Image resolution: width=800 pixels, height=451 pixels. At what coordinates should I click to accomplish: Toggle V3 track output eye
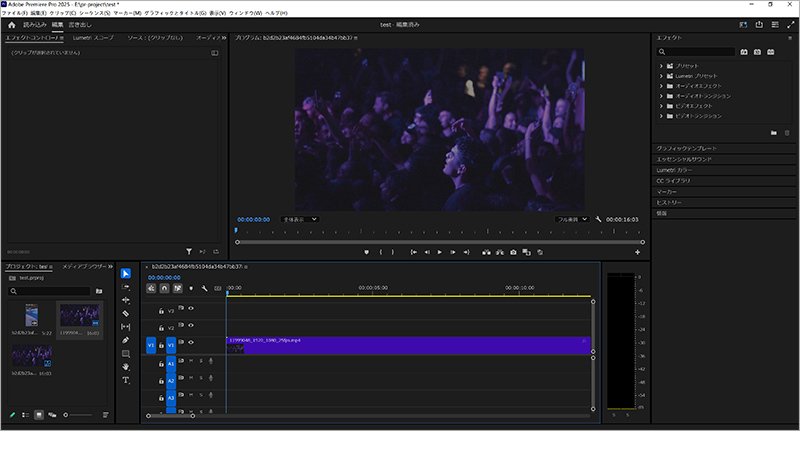point(191,308)
